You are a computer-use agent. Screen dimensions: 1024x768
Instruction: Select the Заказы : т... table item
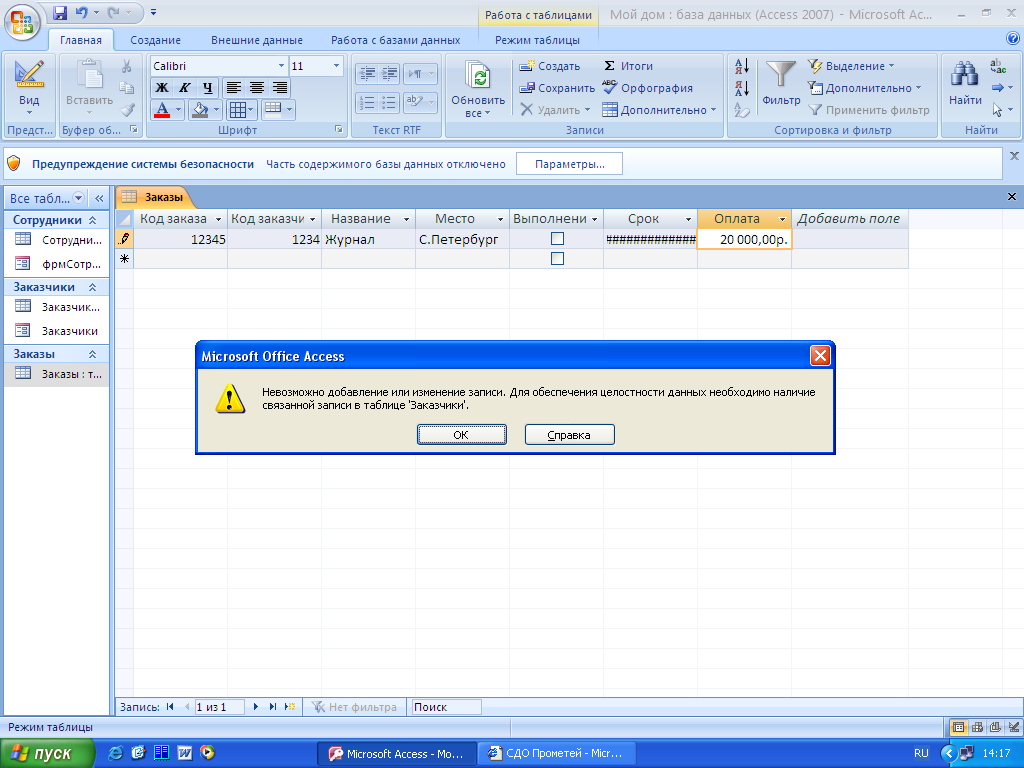pyautogui.click(x=58, y=374)
